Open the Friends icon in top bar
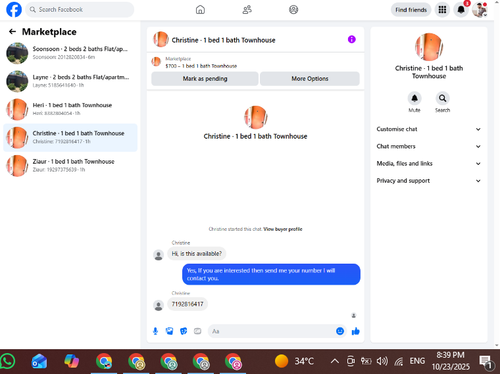The image size is (500, 374). tap(247, 10)
